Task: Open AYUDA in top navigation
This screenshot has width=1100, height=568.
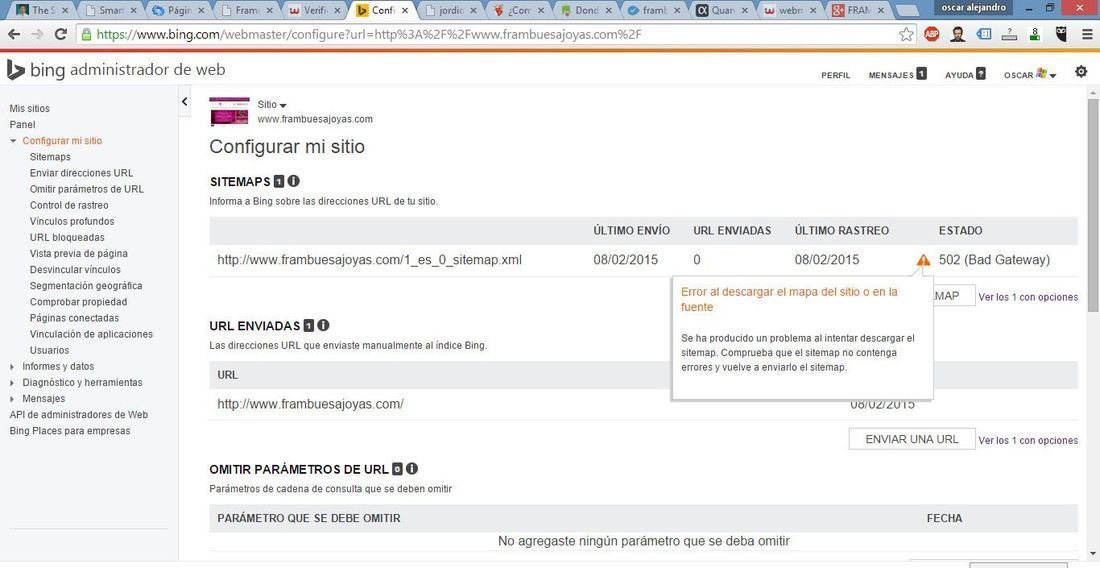Action: 960,75
